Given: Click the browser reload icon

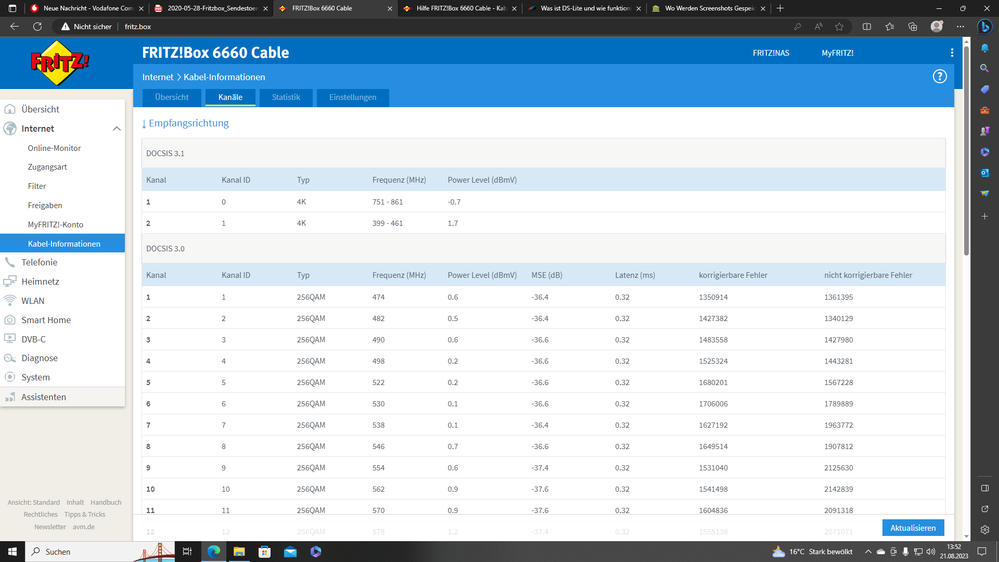Looking at the screenshot, I should click(x=38, y=27).
